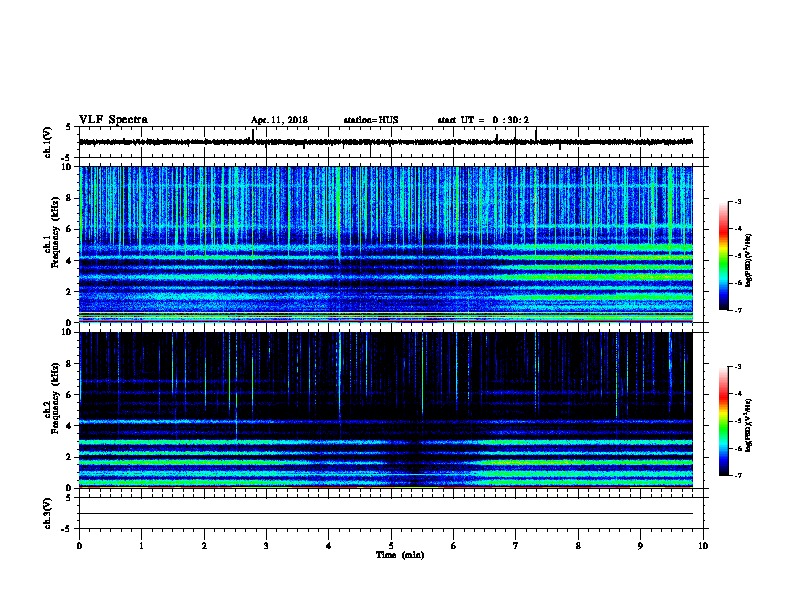792x612 pixels.
Task: Click the time axis tick label '9'
Action: coord(640,546)
